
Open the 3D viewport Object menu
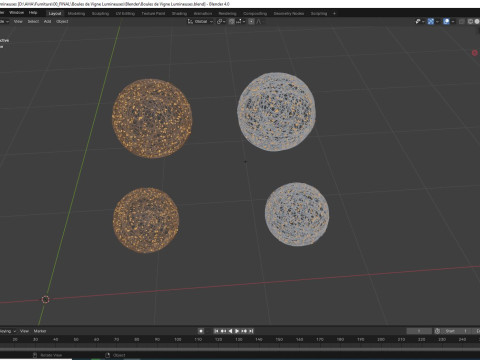point(62,21)
